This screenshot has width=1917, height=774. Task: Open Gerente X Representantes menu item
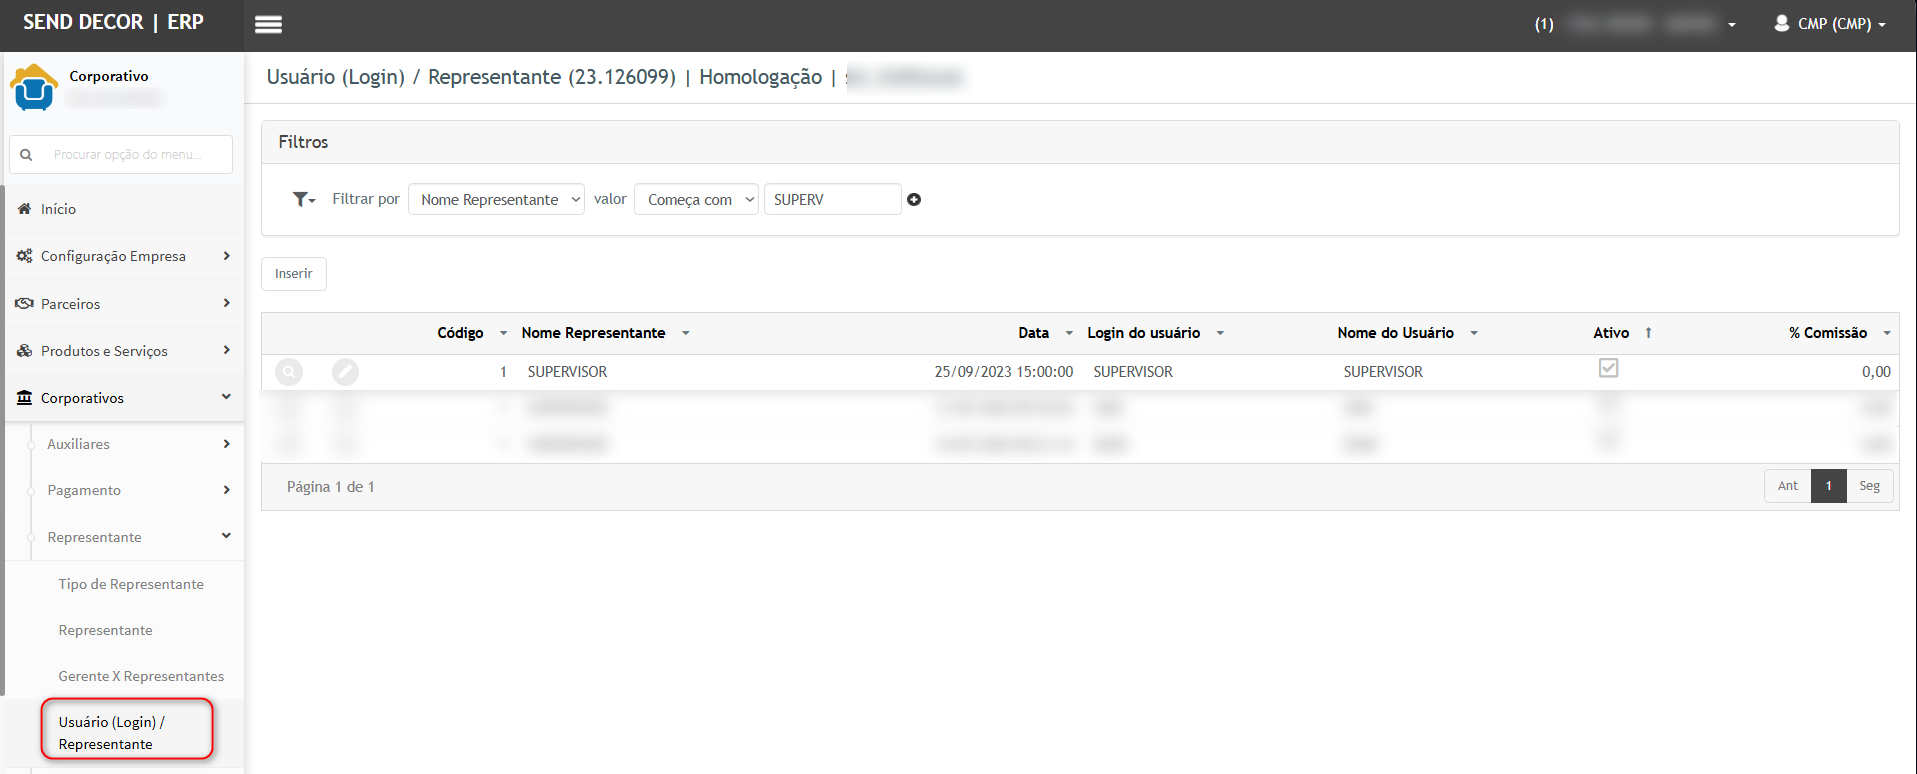[x=141, y=676]
